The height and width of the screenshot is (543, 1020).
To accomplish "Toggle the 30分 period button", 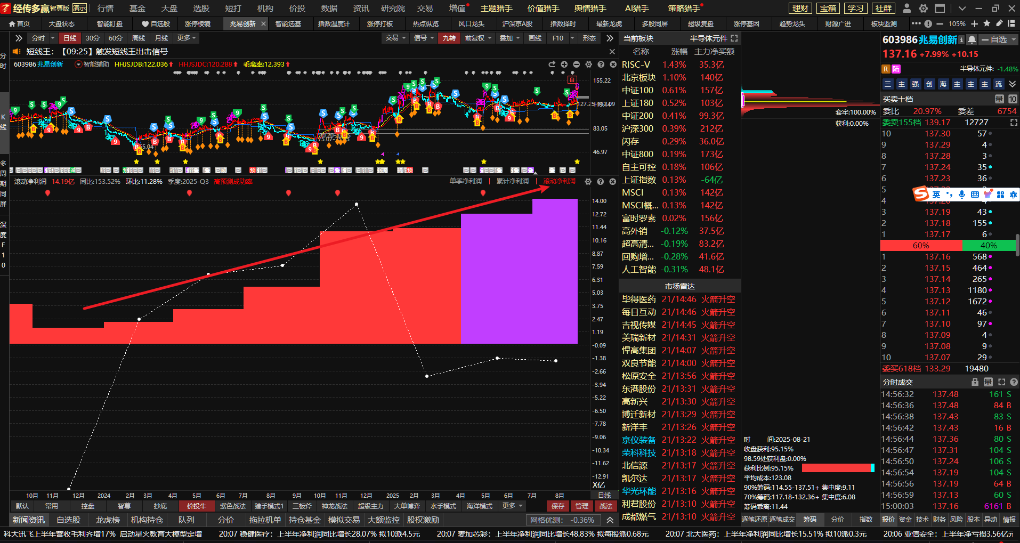I will coord(92,38).
